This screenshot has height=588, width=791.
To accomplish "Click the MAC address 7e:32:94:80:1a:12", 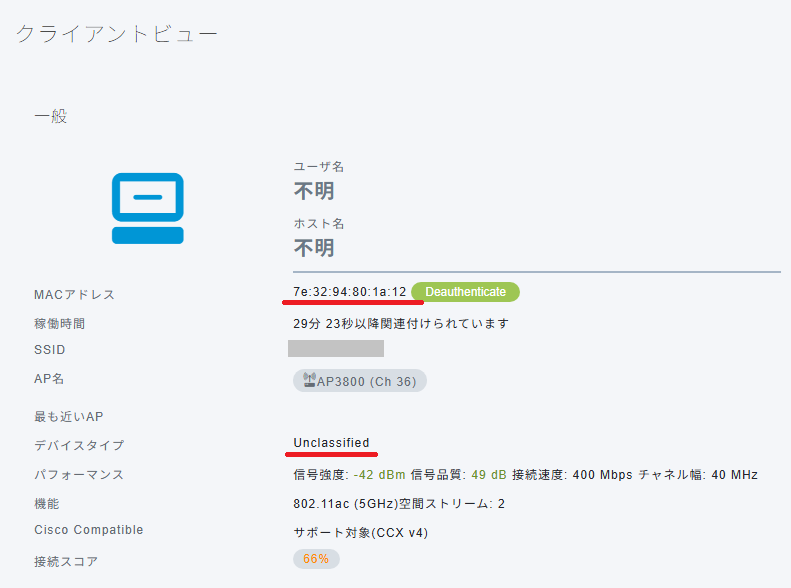I will tap(350, 292).
